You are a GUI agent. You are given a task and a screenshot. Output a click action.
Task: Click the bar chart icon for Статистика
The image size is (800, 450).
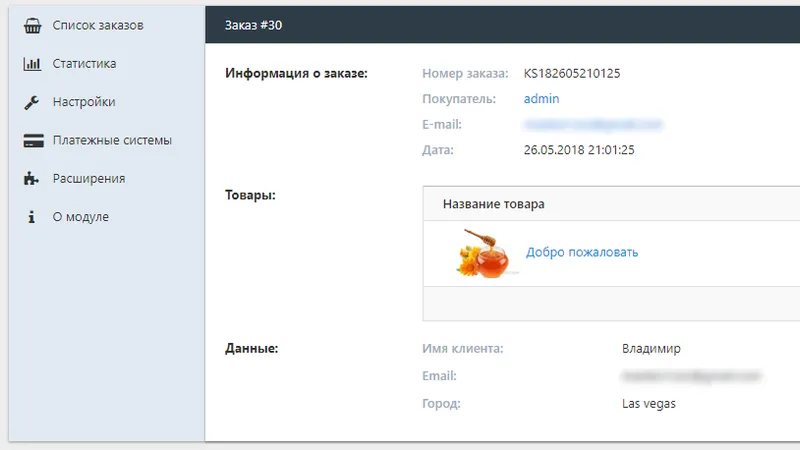pyautogui.click(x=32, y=64)
